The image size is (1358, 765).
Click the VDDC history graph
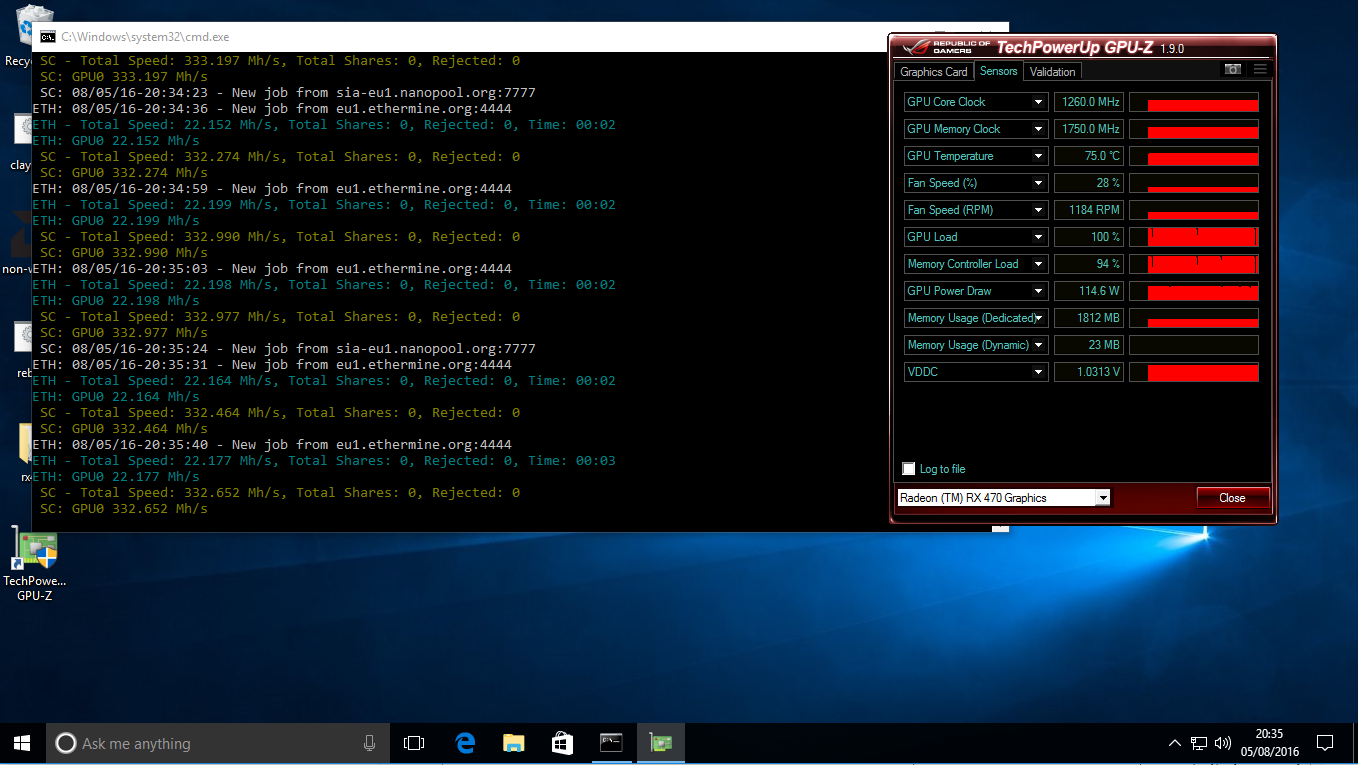pos(1194,372)
